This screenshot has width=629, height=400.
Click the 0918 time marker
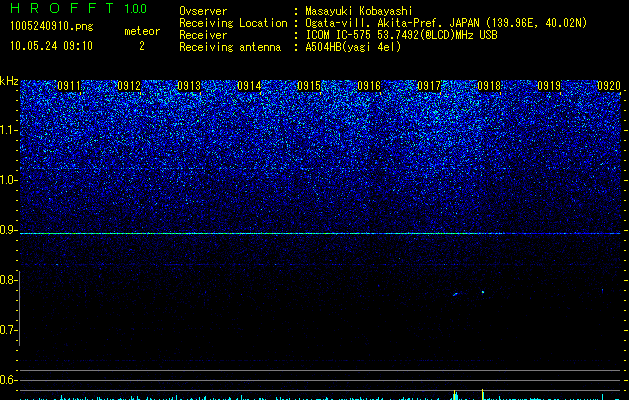489,86
